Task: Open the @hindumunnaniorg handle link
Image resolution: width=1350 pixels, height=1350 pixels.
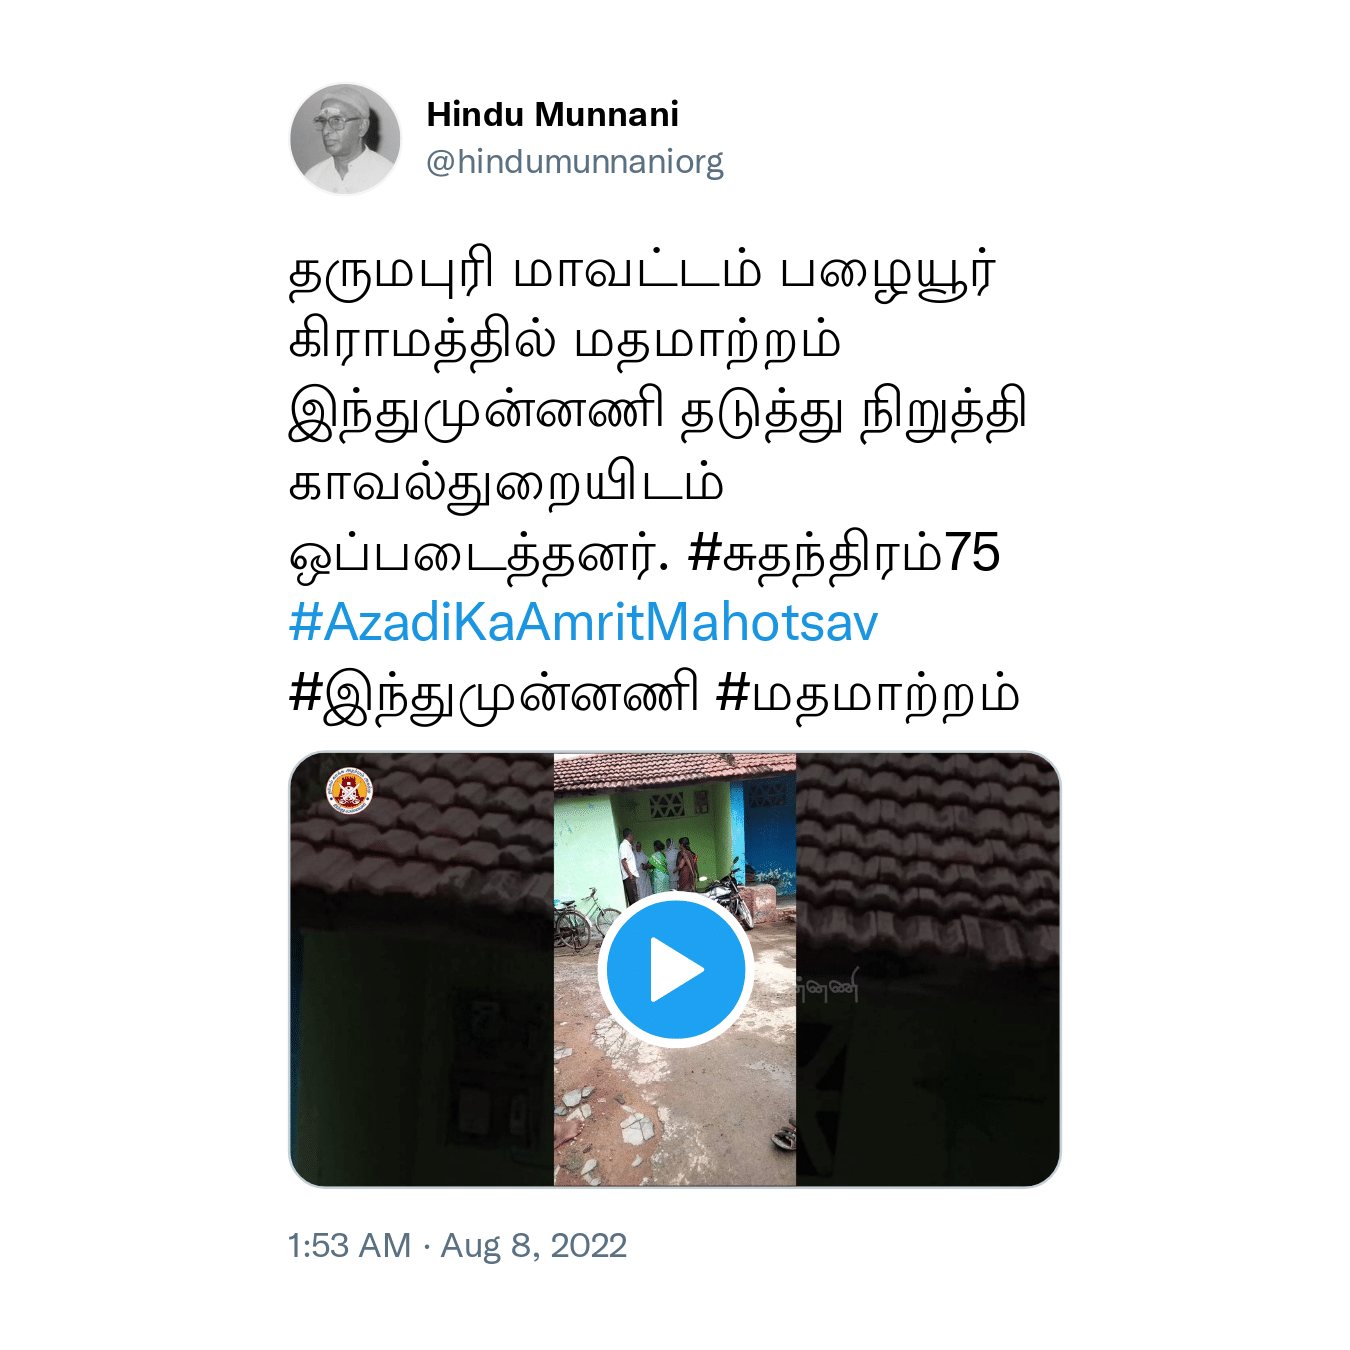Action: click(575, 162)
